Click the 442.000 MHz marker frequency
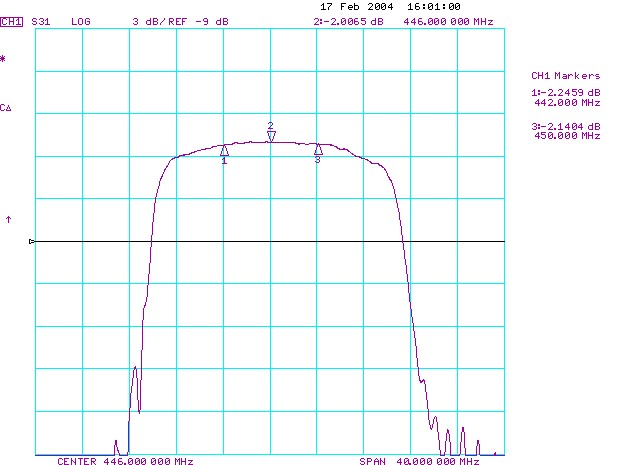The height and width of the screenshot is (465, 640). click(567, 102)
